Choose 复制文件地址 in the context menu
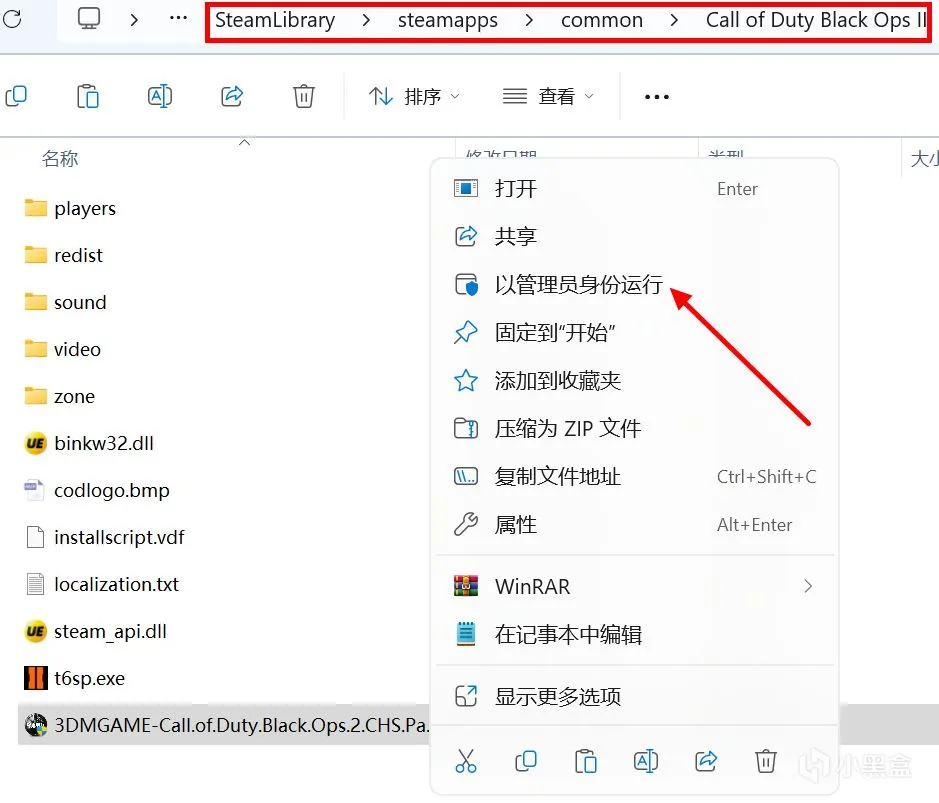The image size is (939, 803). (x=635, y=477)
